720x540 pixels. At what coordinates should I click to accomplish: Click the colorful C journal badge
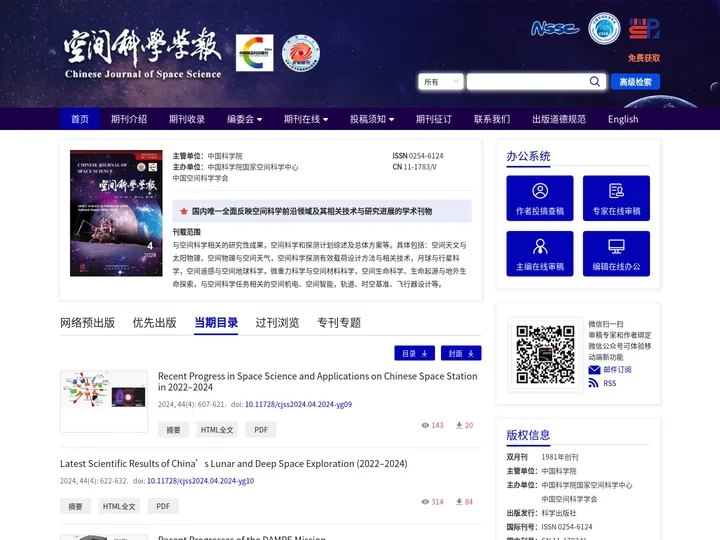click(254, 53)
